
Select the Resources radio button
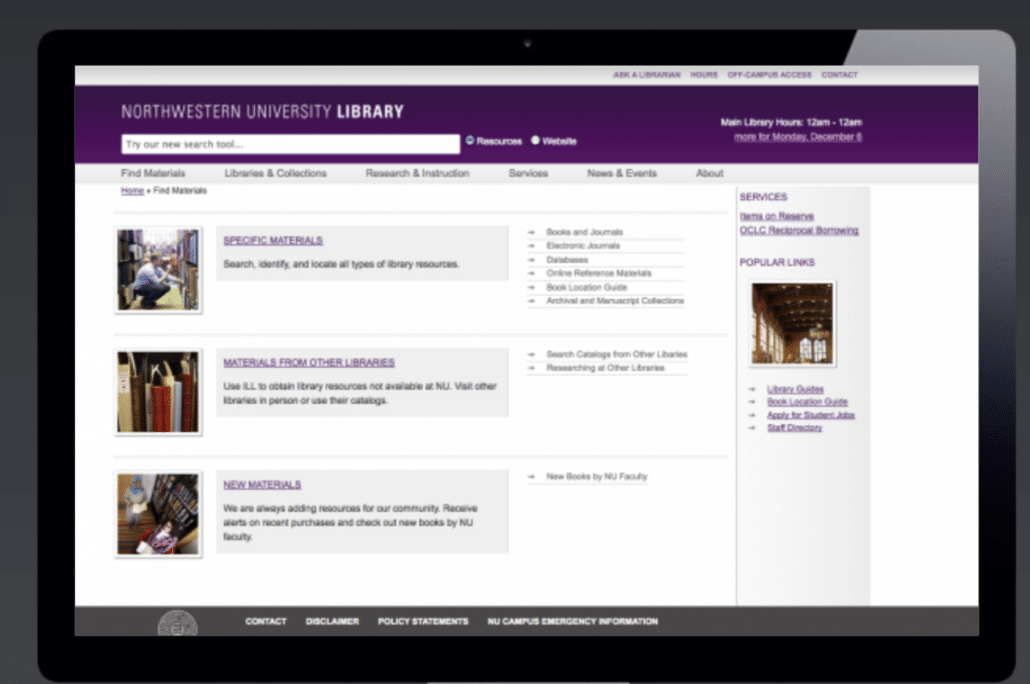470,141
